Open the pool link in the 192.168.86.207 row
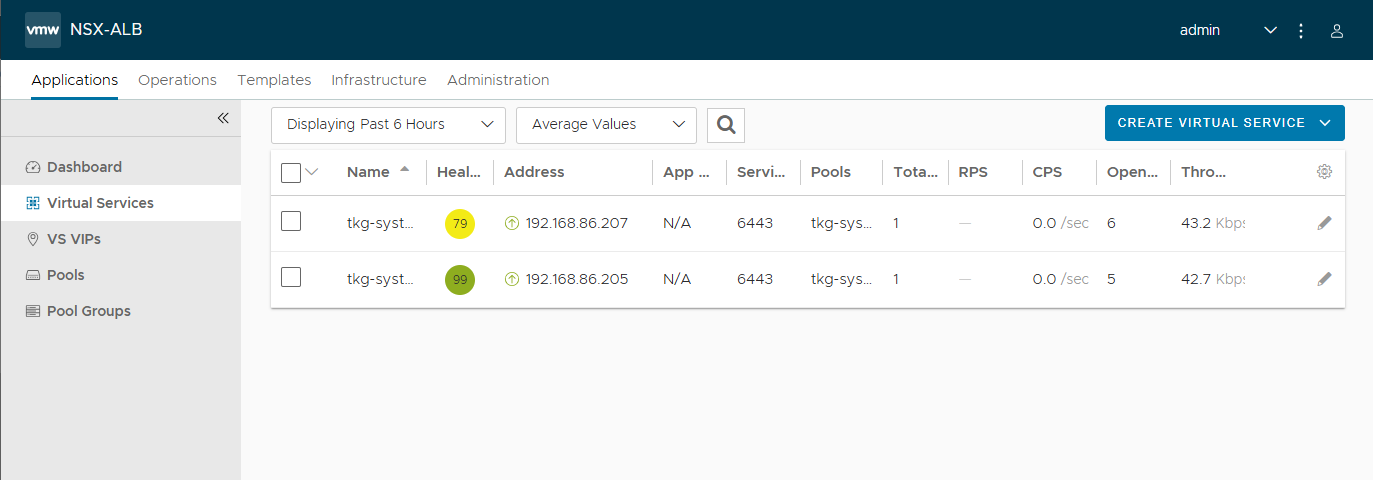The width and height of the screenshot is (1373, 480). (841, 223)
